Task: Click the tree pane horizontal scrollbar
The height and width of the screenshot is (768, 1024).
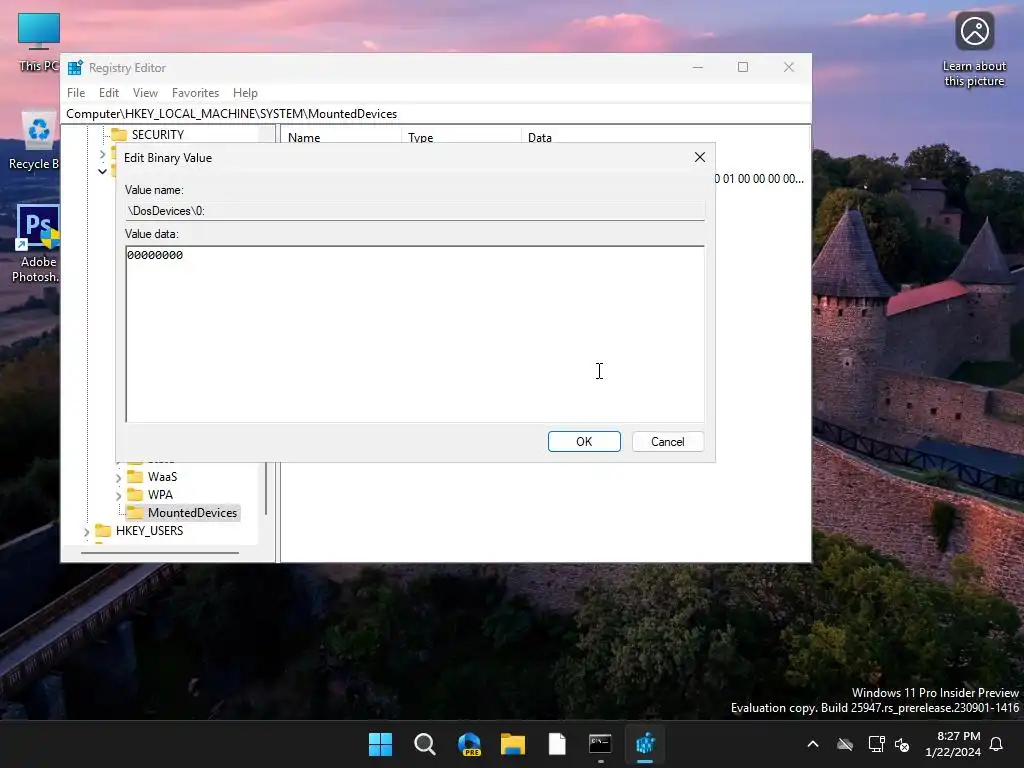Action: (159, 552)
